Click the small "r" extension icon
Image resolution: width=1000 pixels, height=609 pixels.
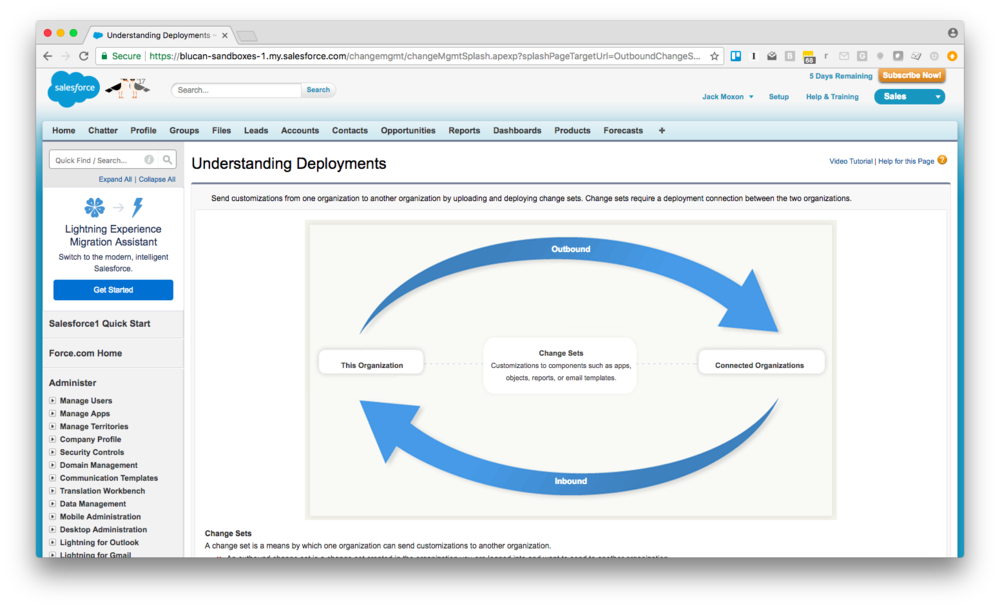click(826, 56)
